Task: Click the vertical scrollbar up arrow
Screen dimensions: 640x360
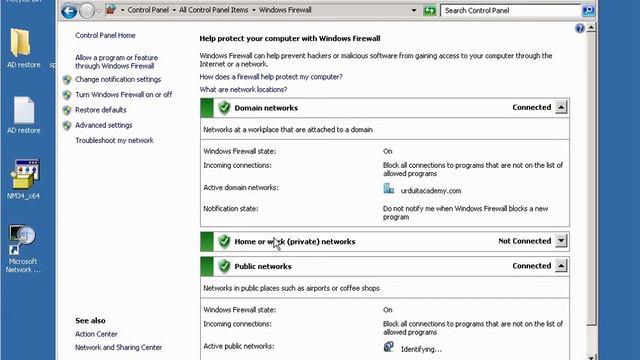Action: (591, 28)
